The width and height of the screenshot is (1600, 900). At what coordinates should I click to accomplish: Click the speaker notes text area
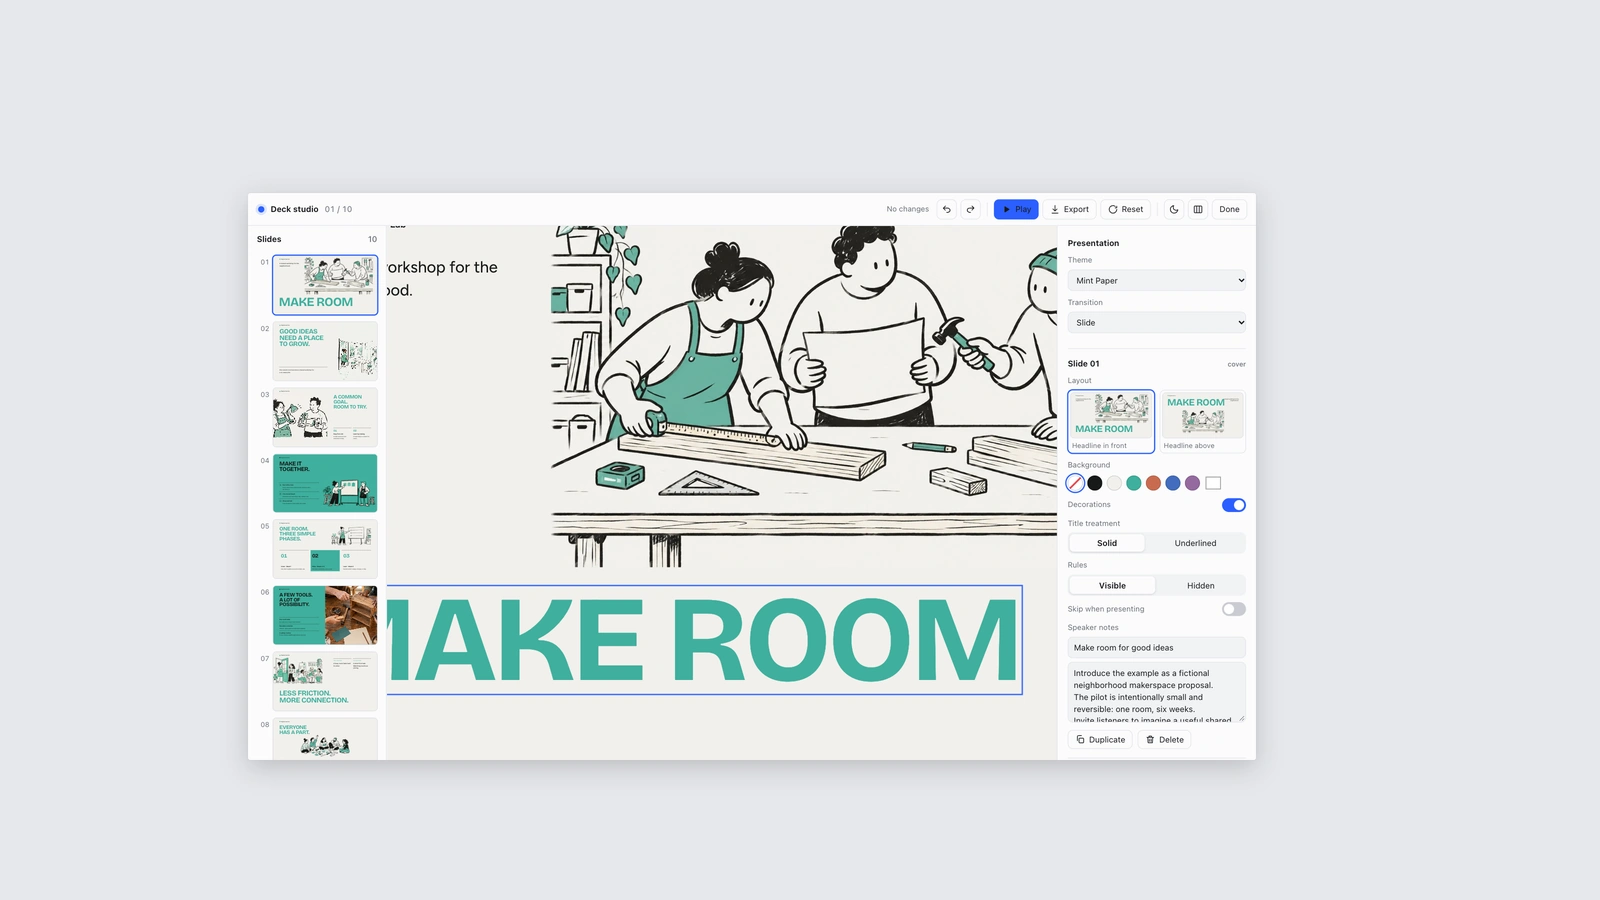click(x=1157, y=692)
